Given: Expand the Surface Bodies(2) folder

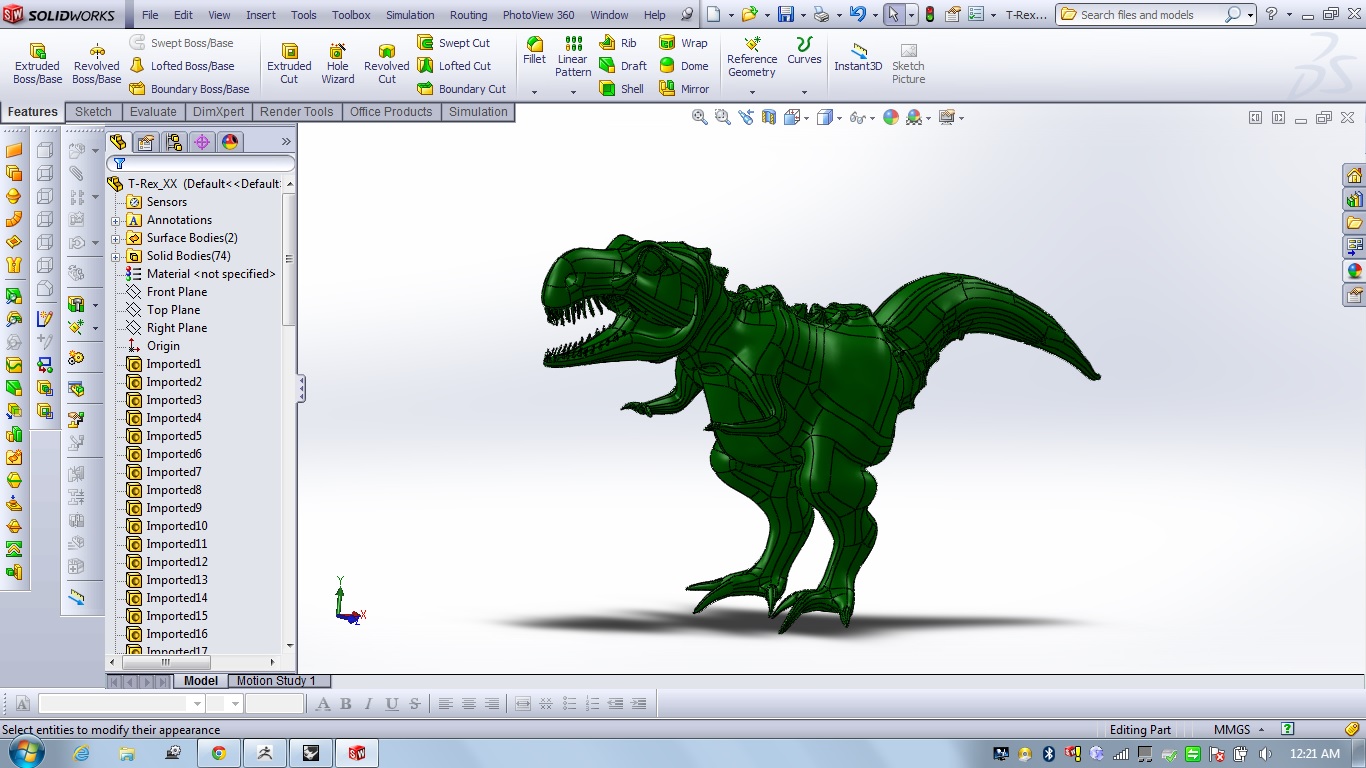Looking at the screenshot, I should [x=115, y=239].
